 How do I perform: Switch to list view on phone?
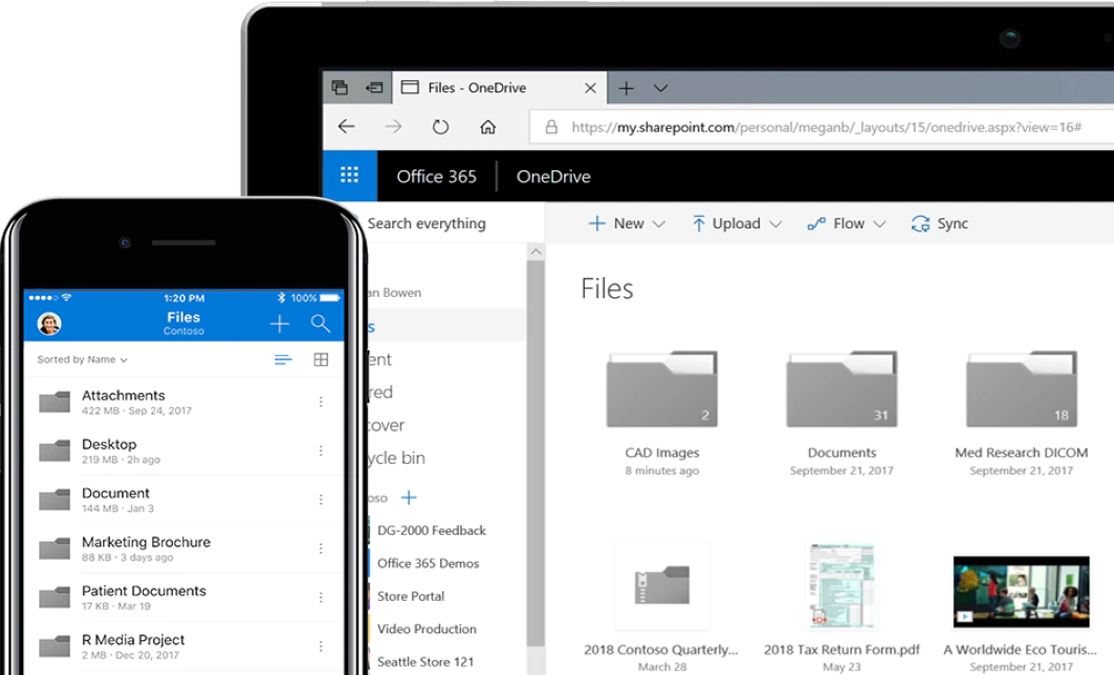click(x=283, y=360)
